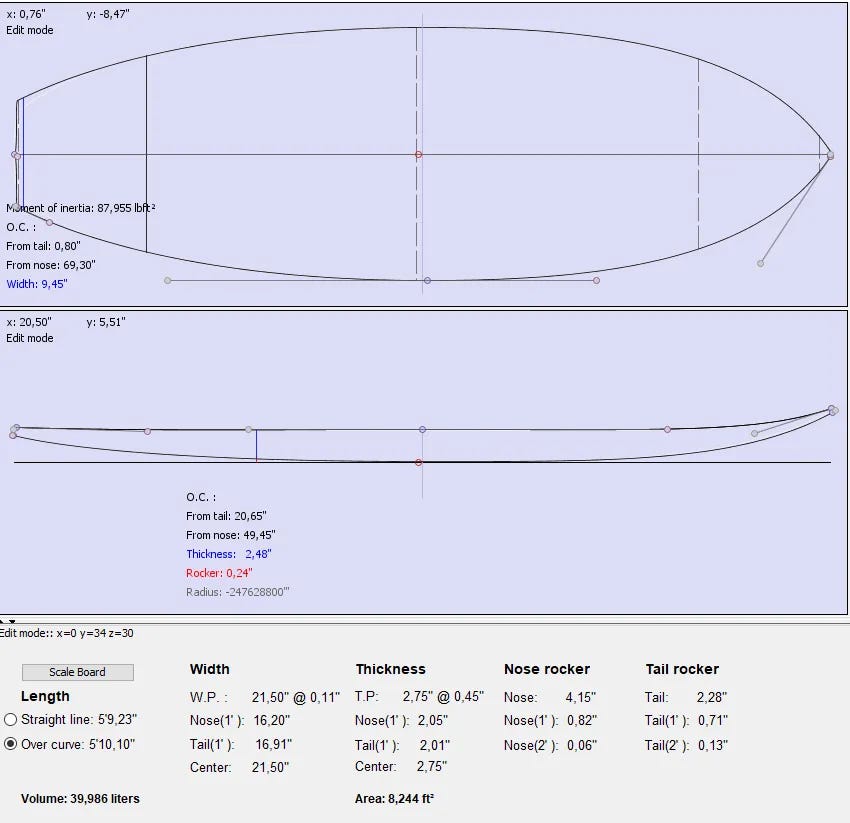Click the red 'Rocker: 0,24"' readout
This screenshot has width=850, height=823.
click(x=219, y=573)
